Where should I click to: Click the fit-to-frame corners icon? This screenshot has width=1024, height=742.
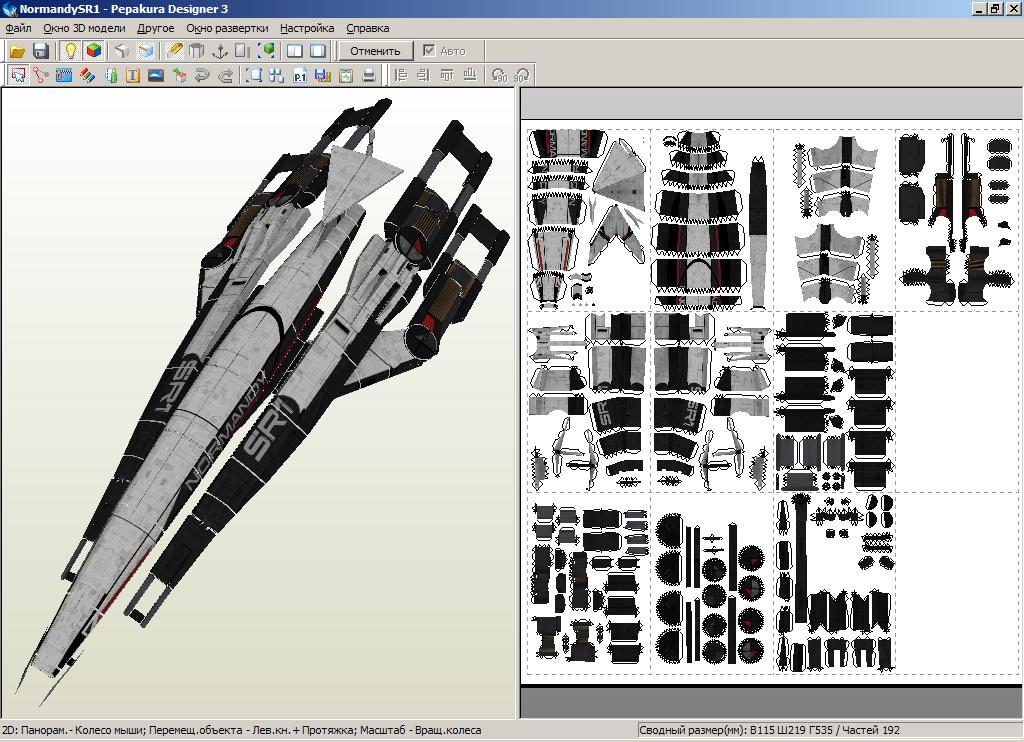(x=253, y=75)
